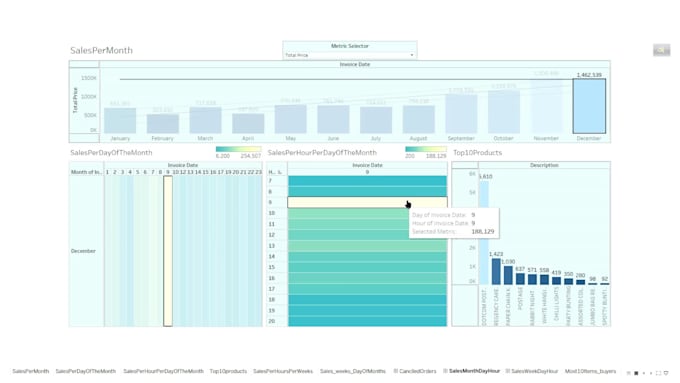Select the January bar in SalesPerMonth
The image size is (680, 383).
[x=120, y=120]
